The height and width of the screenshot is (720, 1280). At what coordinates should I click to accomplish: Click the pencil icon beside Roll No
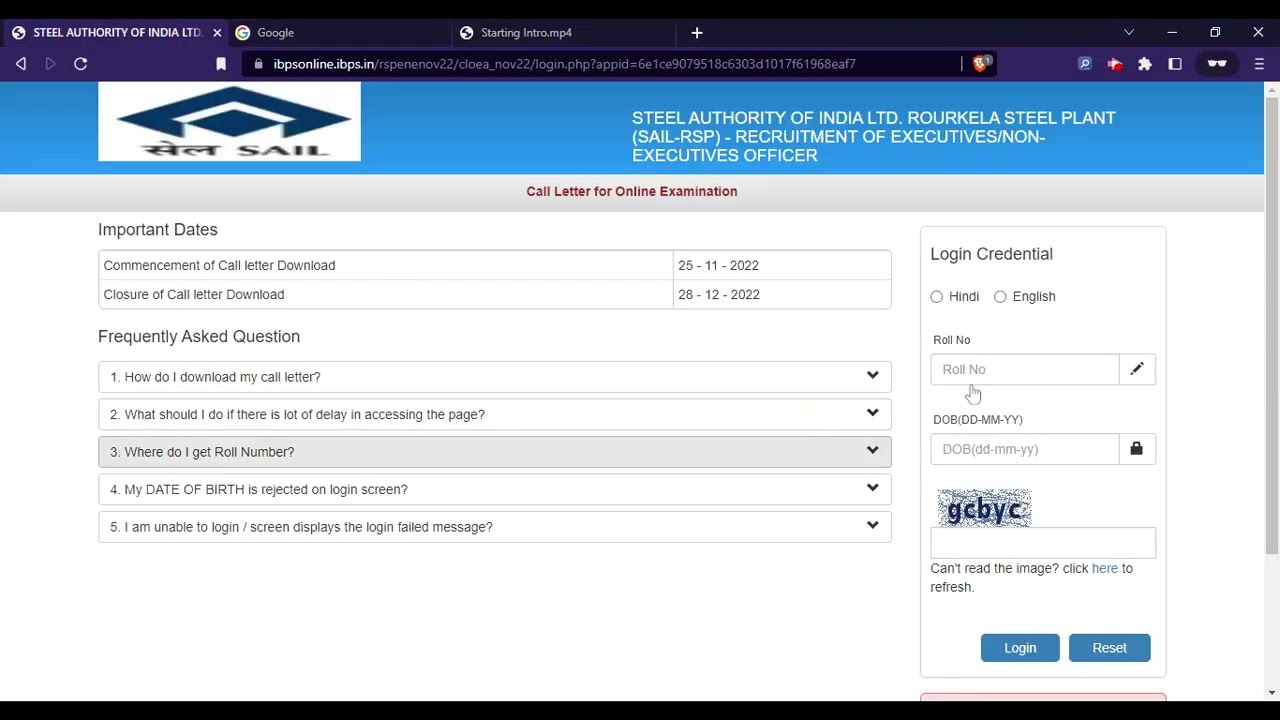[1137, 369]
